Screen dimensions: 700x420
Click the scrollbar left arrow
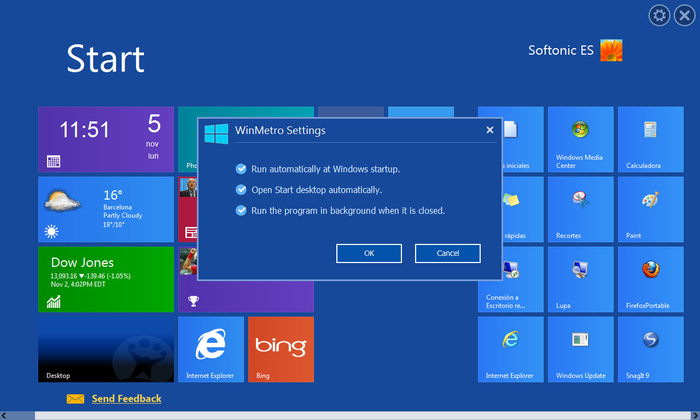click(4, 416)
